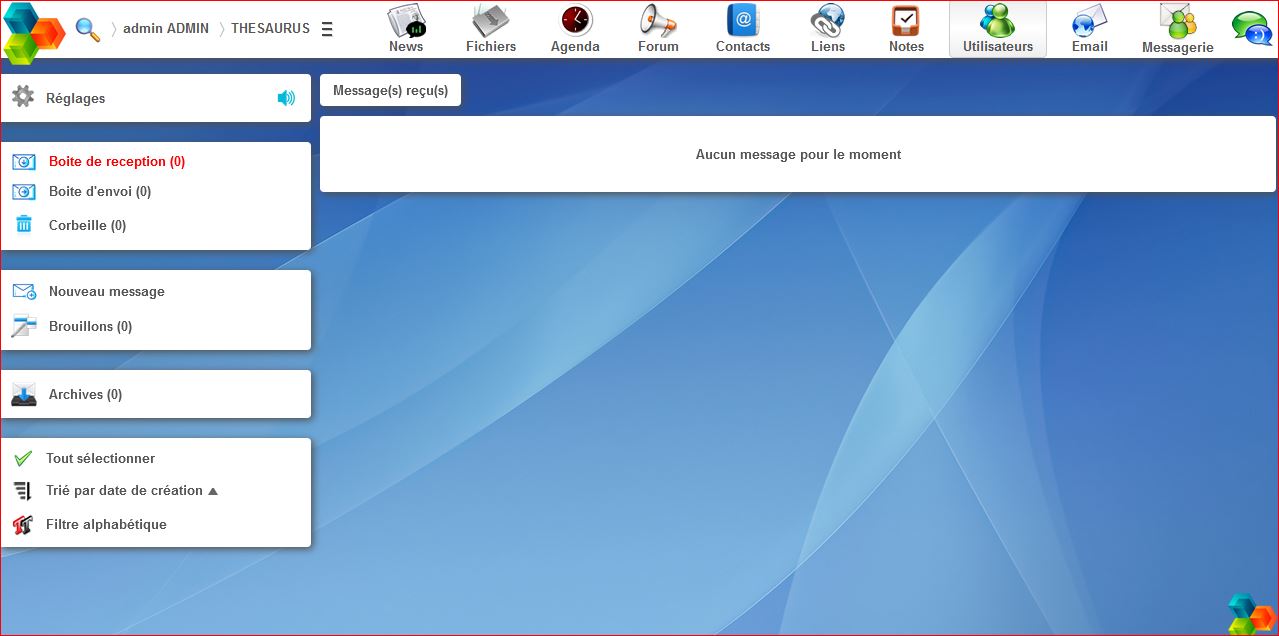Viewport: 1279px width, 636px height.
Task: Open the News module
Action: (405, 28)
